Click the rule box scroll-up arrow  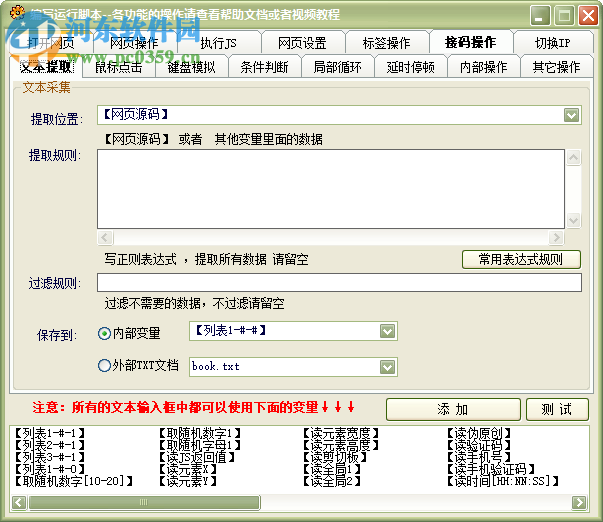point(573,157)
